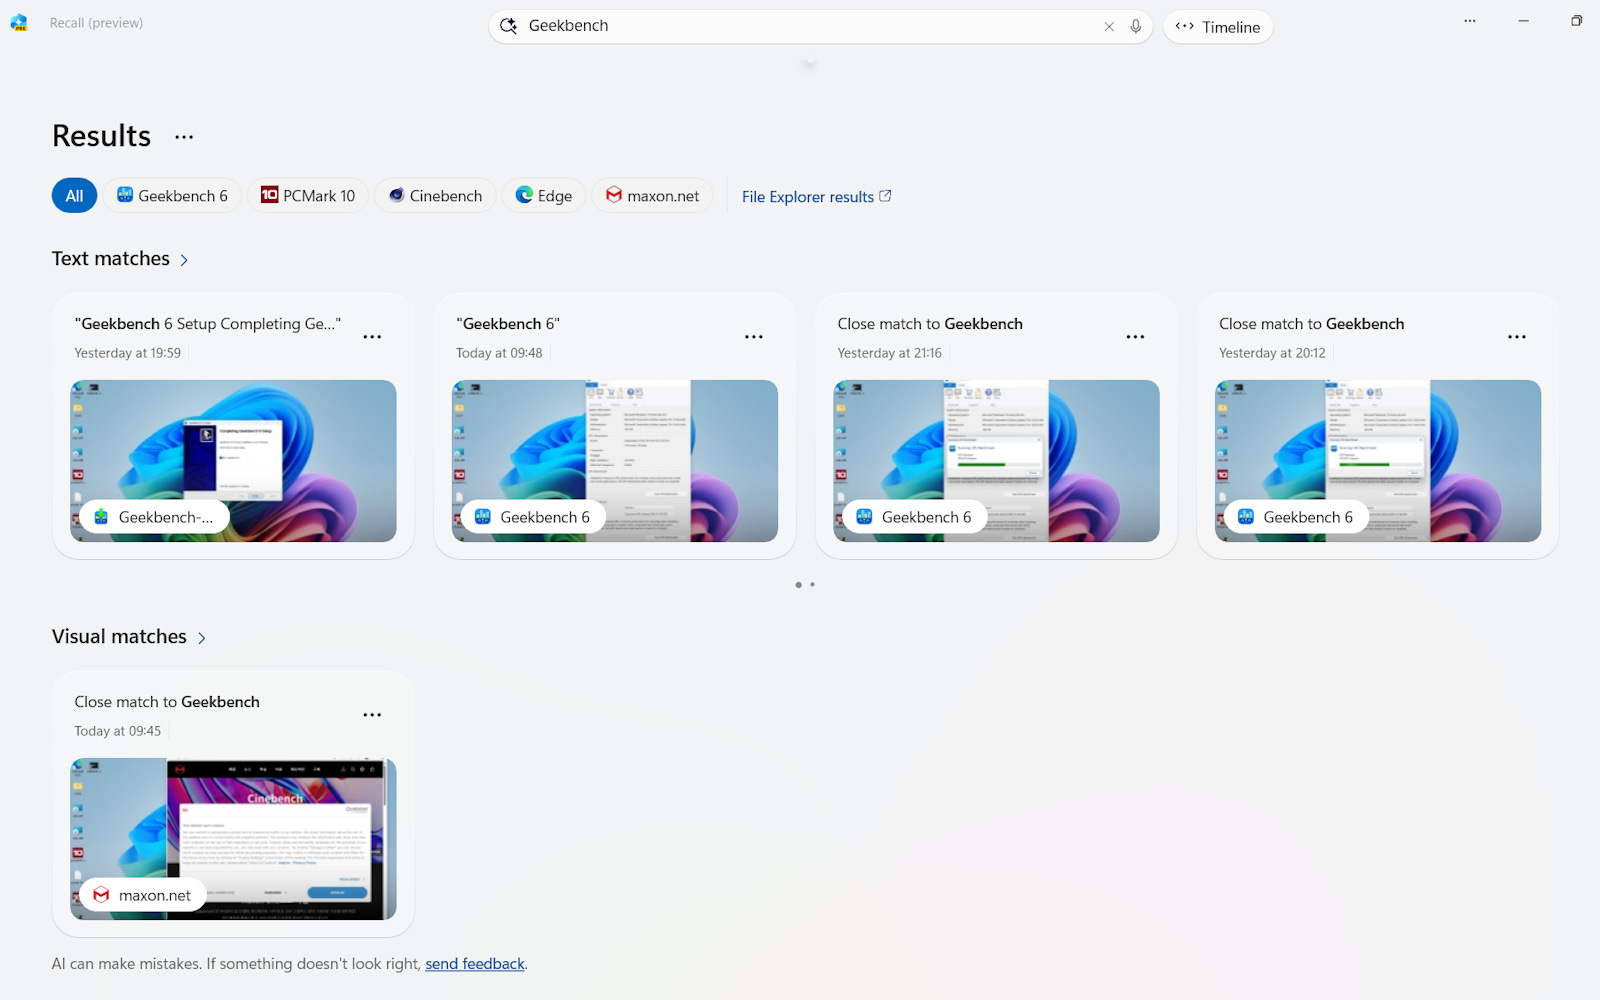
Task: Click "Yesterday at 19:59" timestamp
Action: click(128, 353)
